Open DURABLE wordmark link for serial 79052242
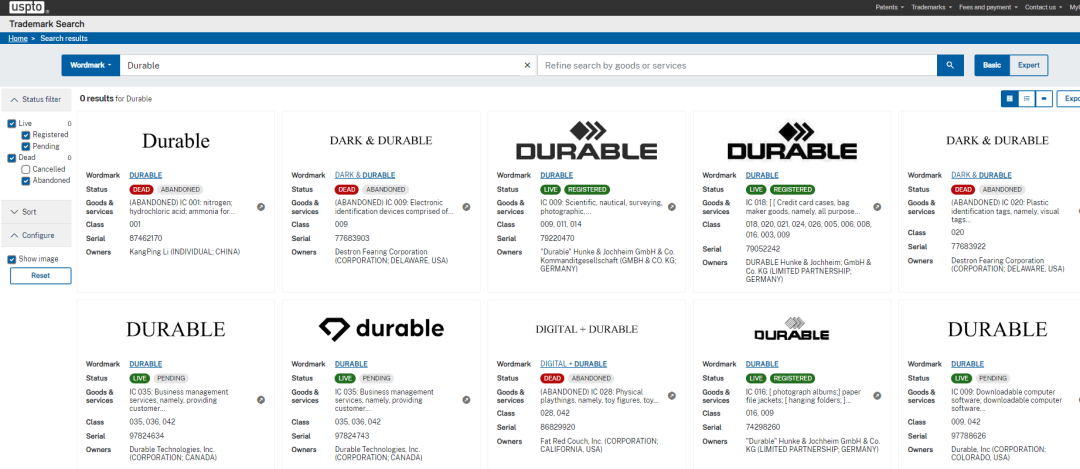1080x469 pixels. click(762, 175)
